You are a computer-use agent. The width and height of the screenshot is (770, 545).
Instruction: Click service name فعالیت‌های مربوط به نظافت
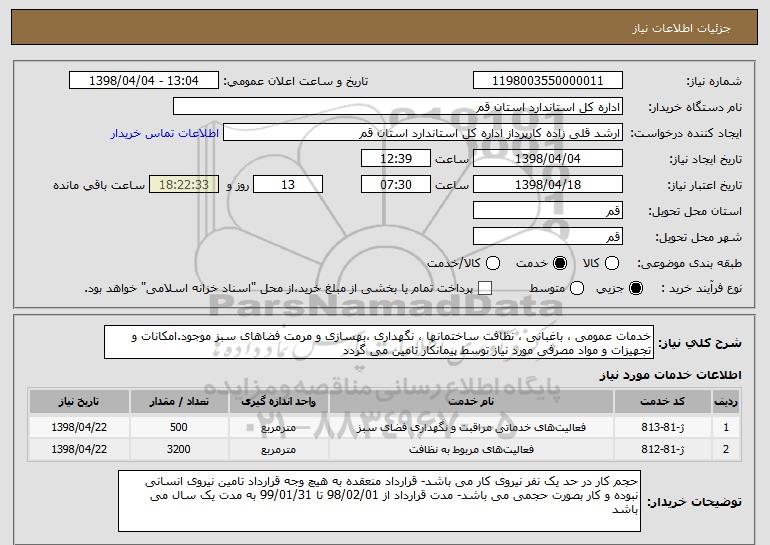(x=471, y=449)
